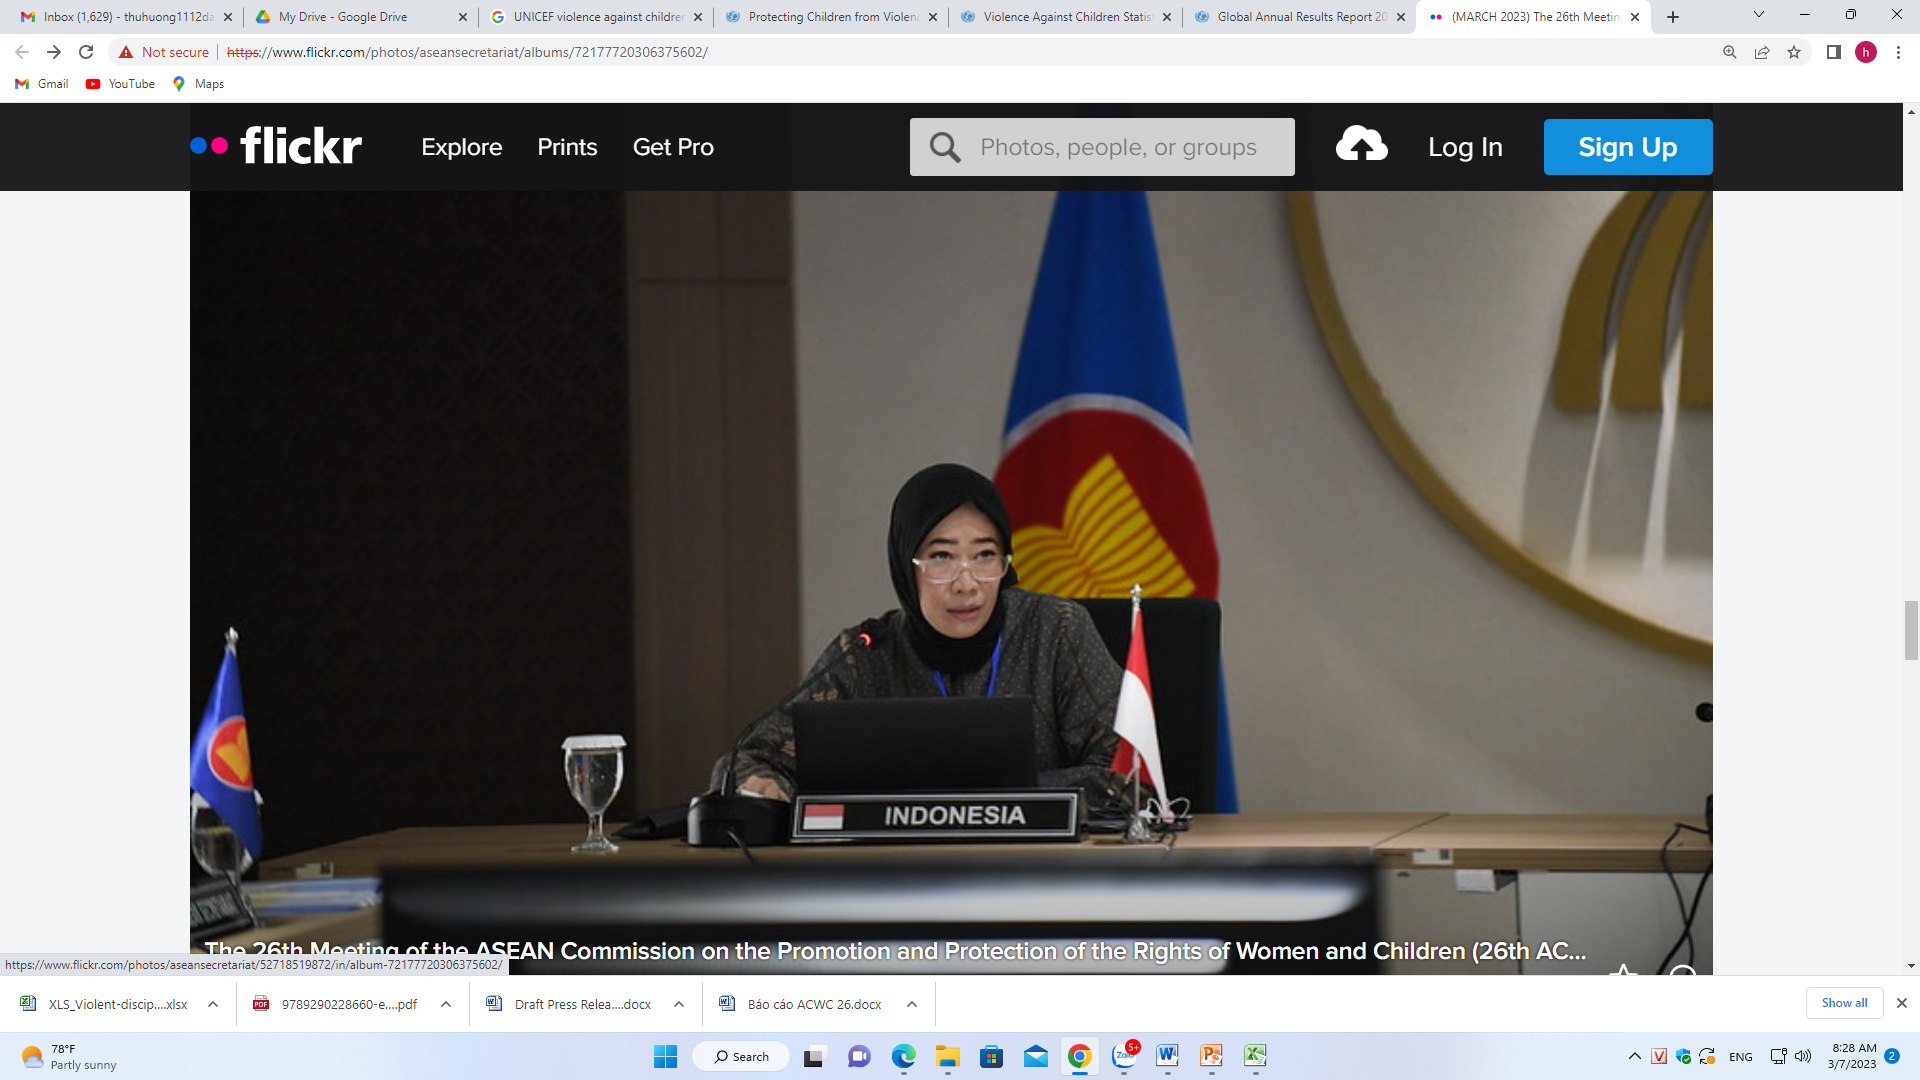Switch to Protecting Children from Violence tab

(x=832, y=17)
